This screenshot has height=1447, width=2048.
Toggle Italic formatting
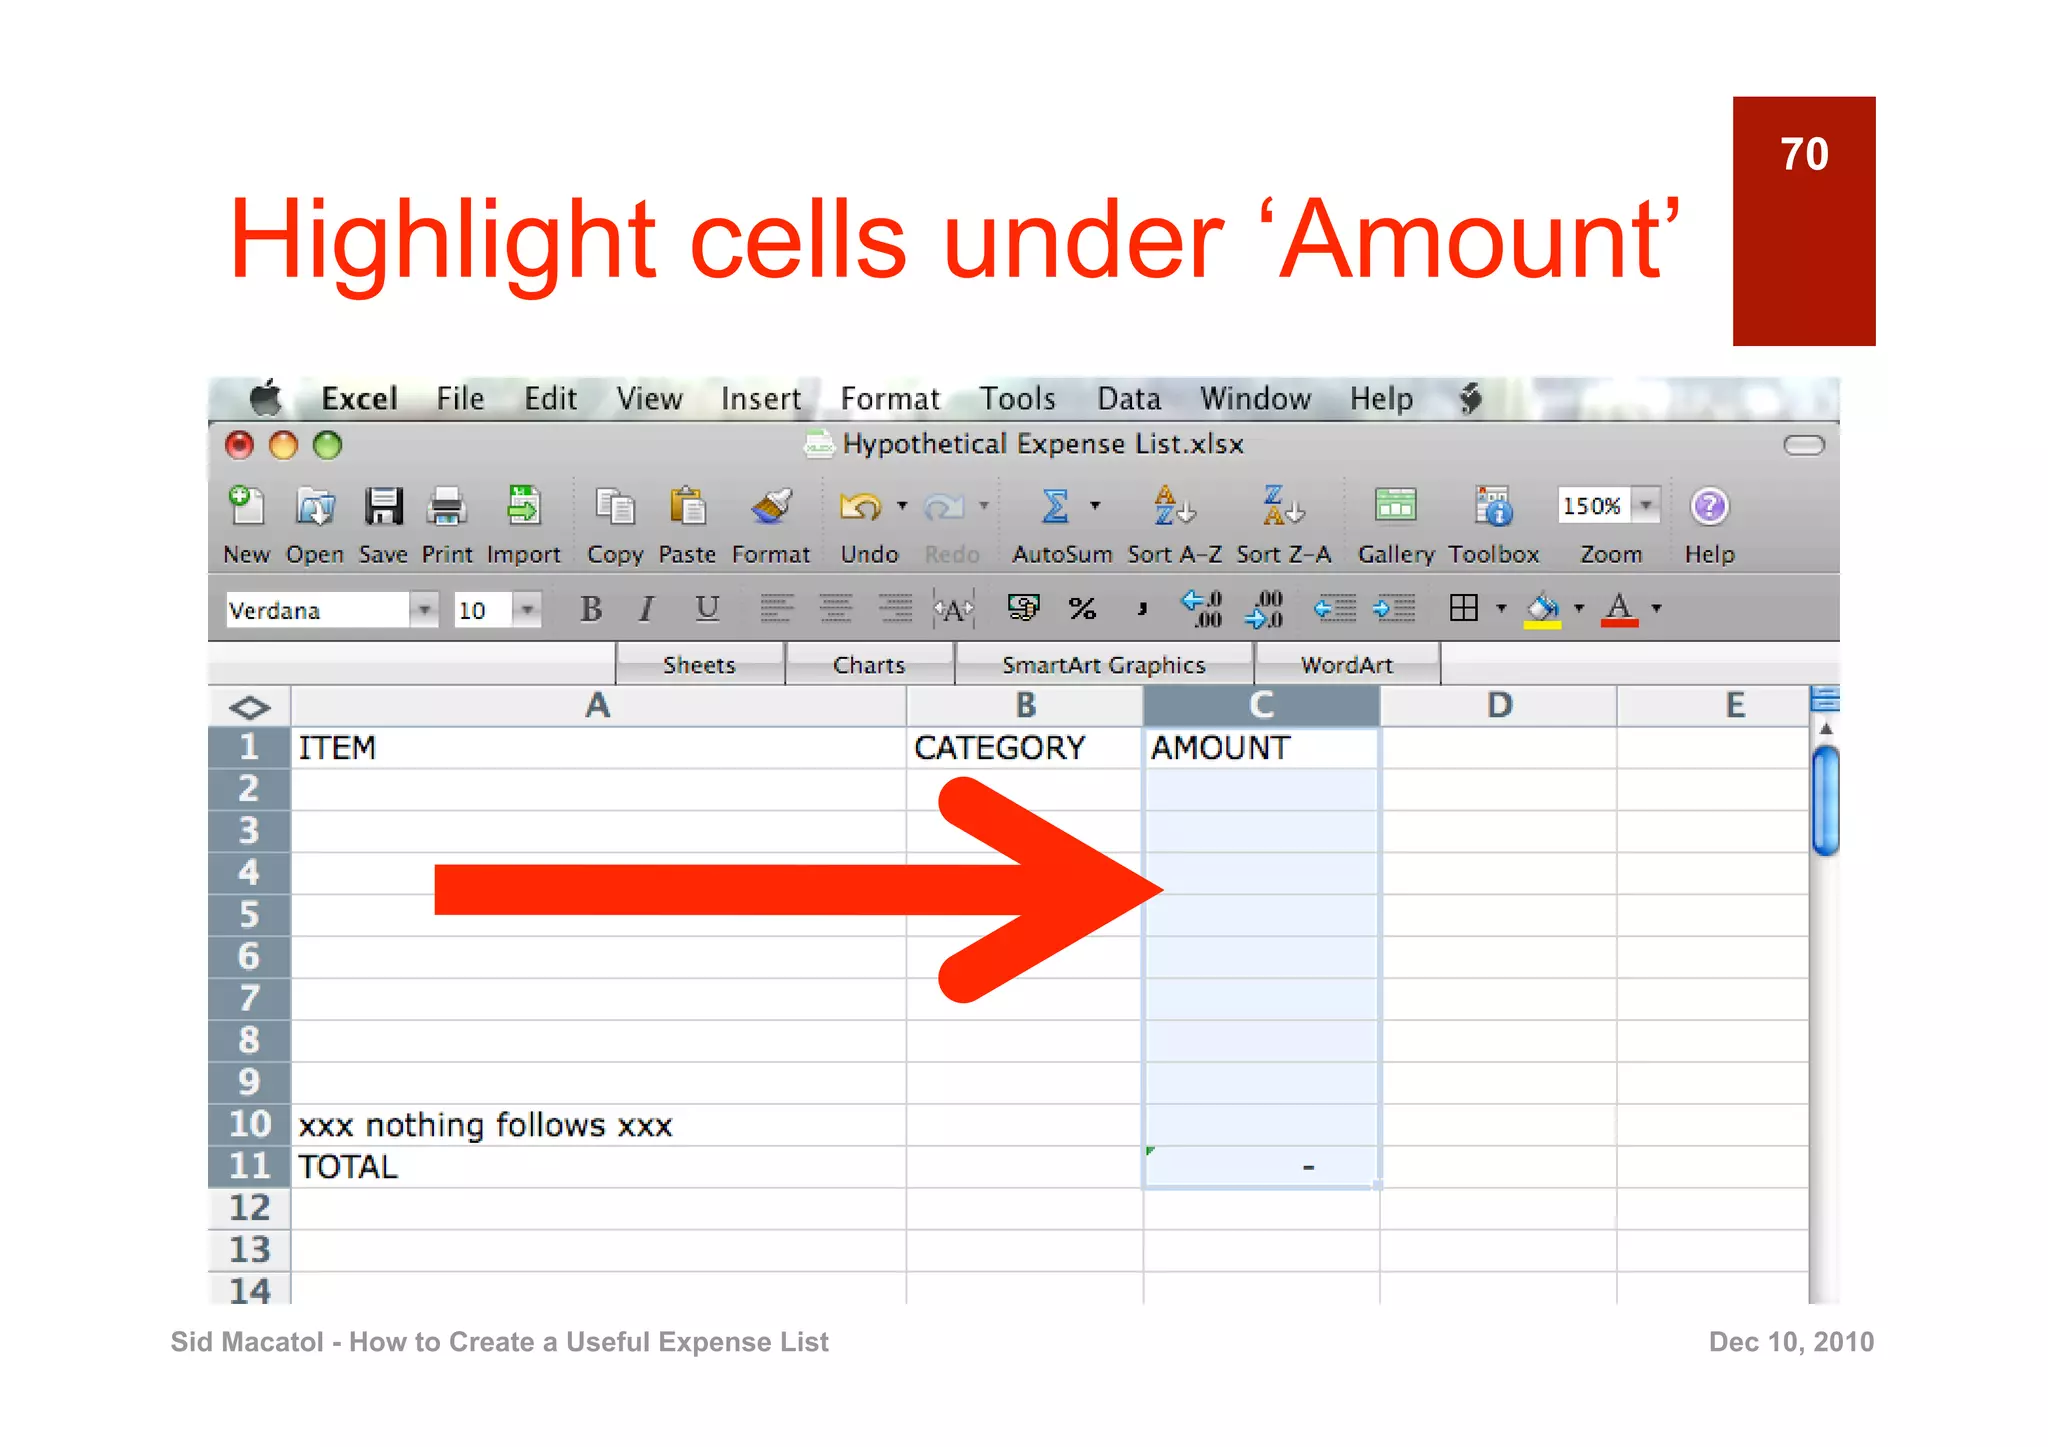(x=647, y=608)
